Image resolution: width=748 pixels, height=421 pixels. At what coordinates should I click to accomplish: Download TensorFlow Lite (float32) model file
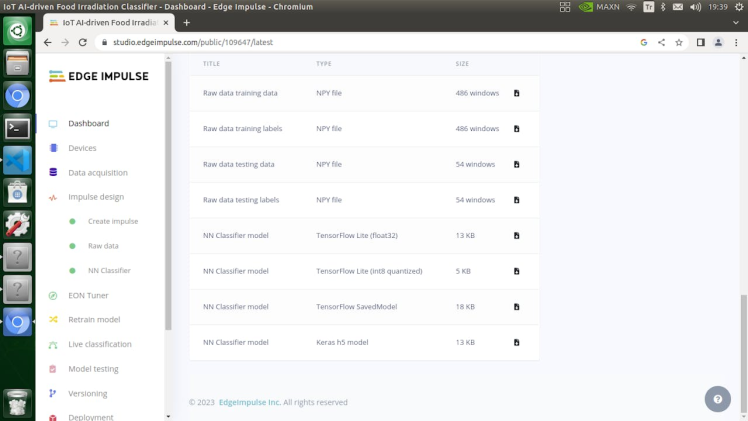(517, 236)
